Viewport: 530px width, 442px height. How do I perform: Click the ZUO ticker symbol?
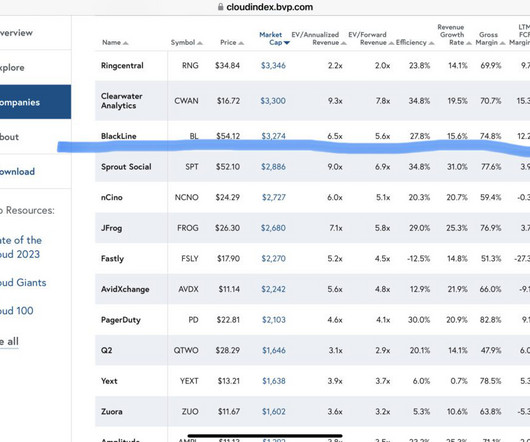click(190, 412)
